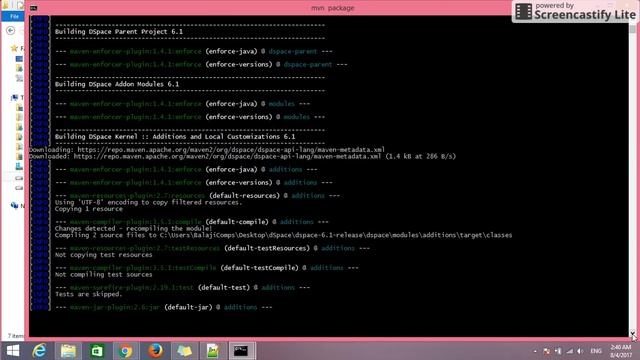This screenshot has width=640, height=360.
Task: Switch the ENG input language indicator
Action: tap(596, 351)
